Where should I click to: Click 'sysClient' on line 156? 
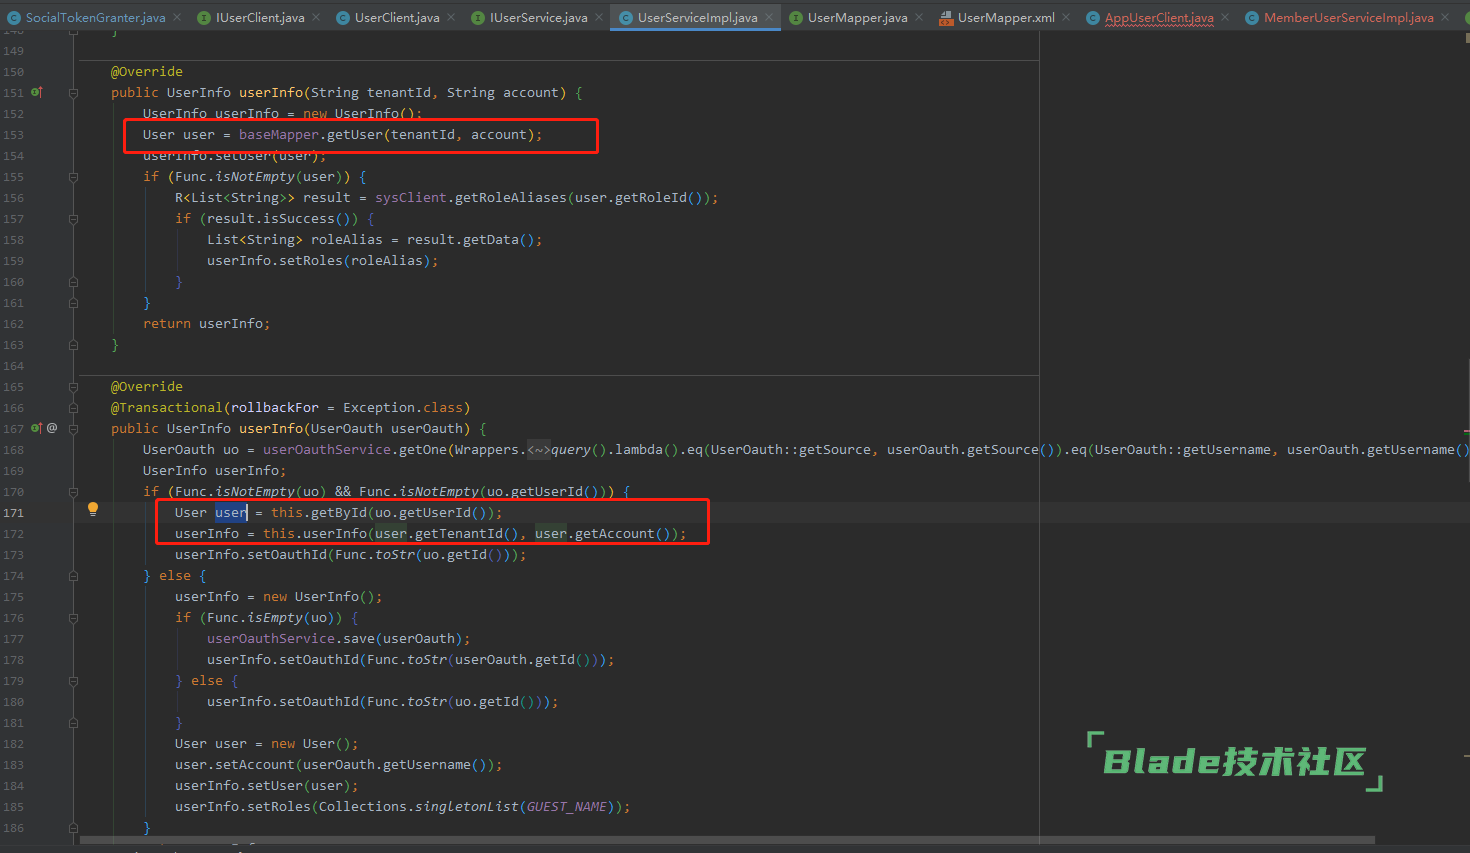411,198
